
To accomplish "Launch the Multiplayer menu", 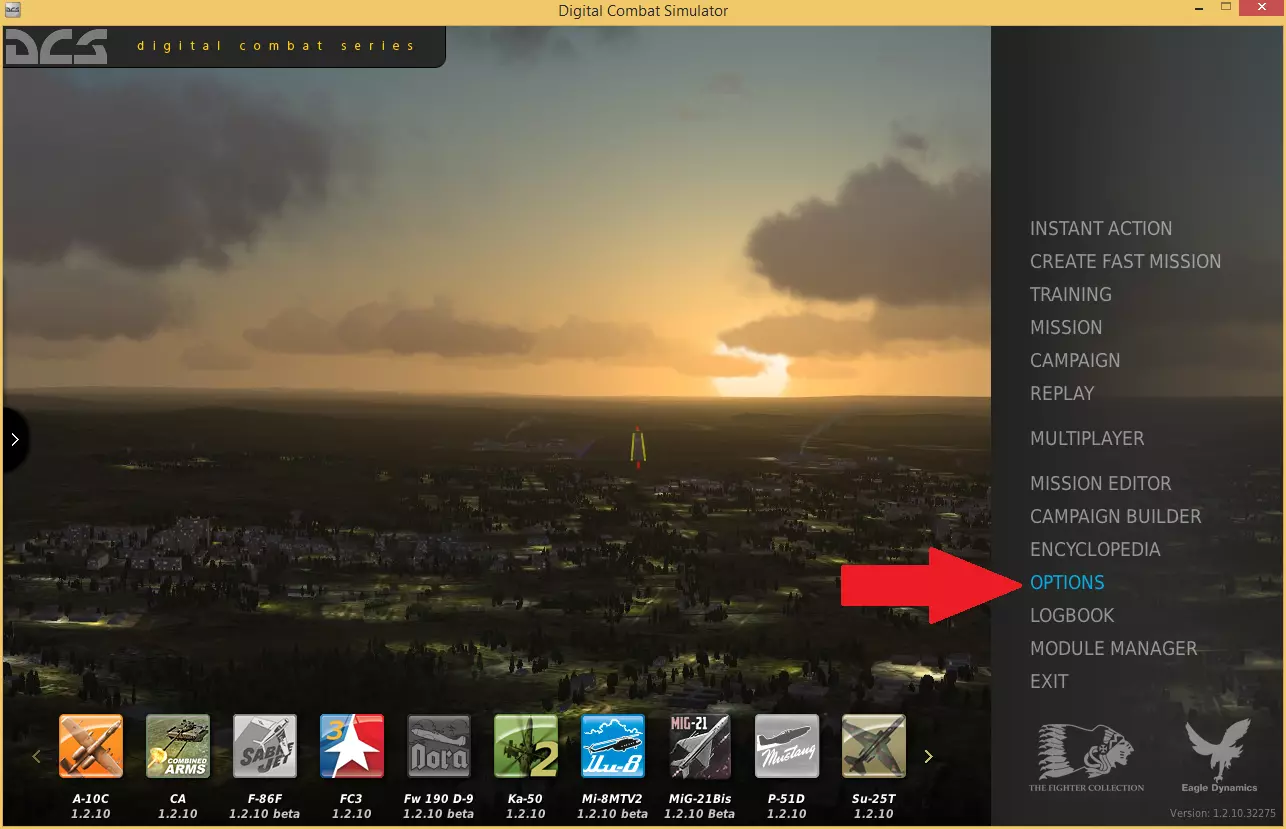I will point(1087,439).
